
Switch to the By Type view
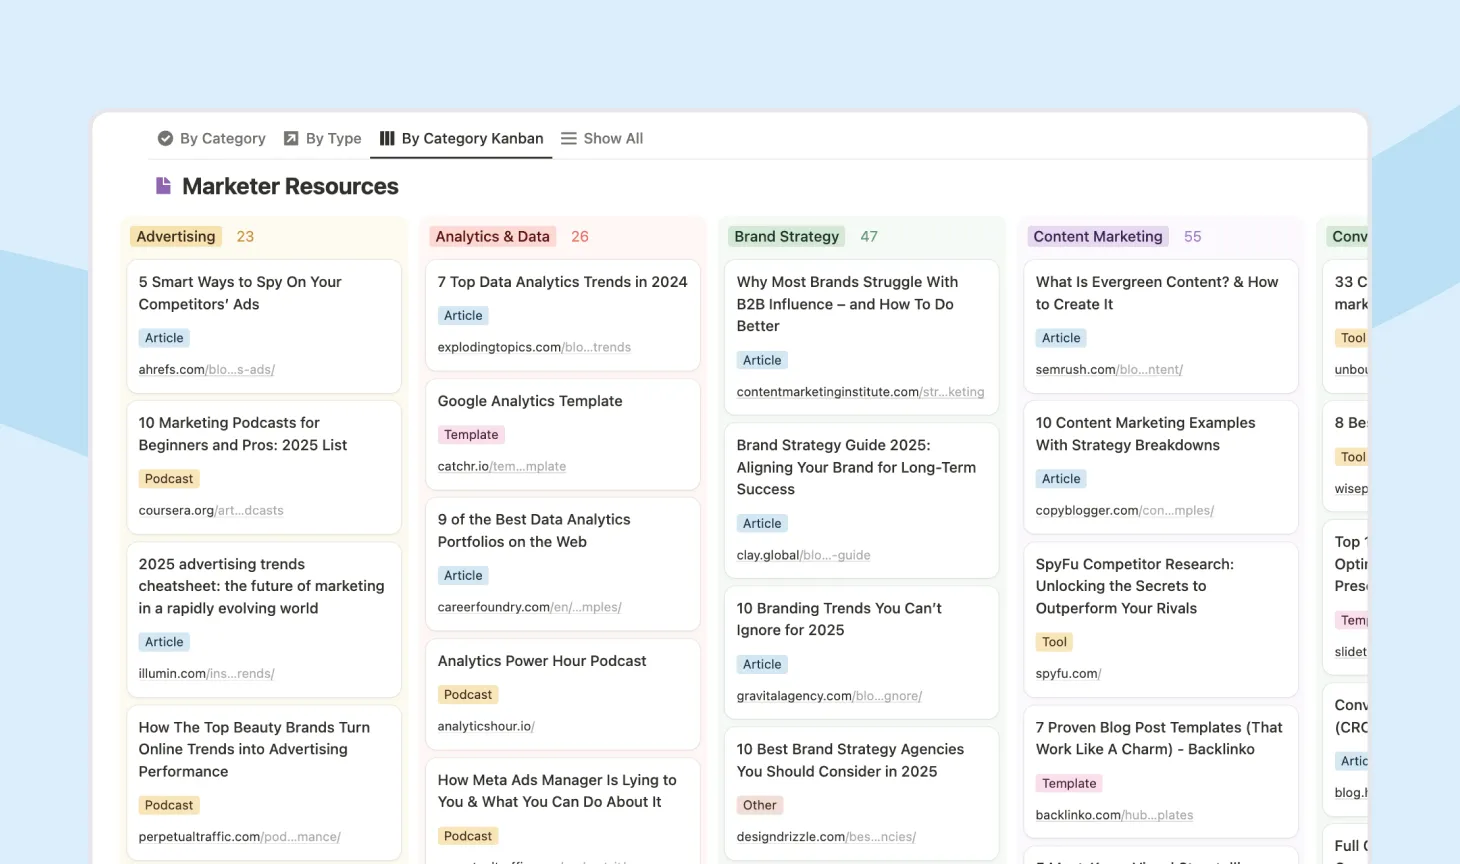point(332,138)
